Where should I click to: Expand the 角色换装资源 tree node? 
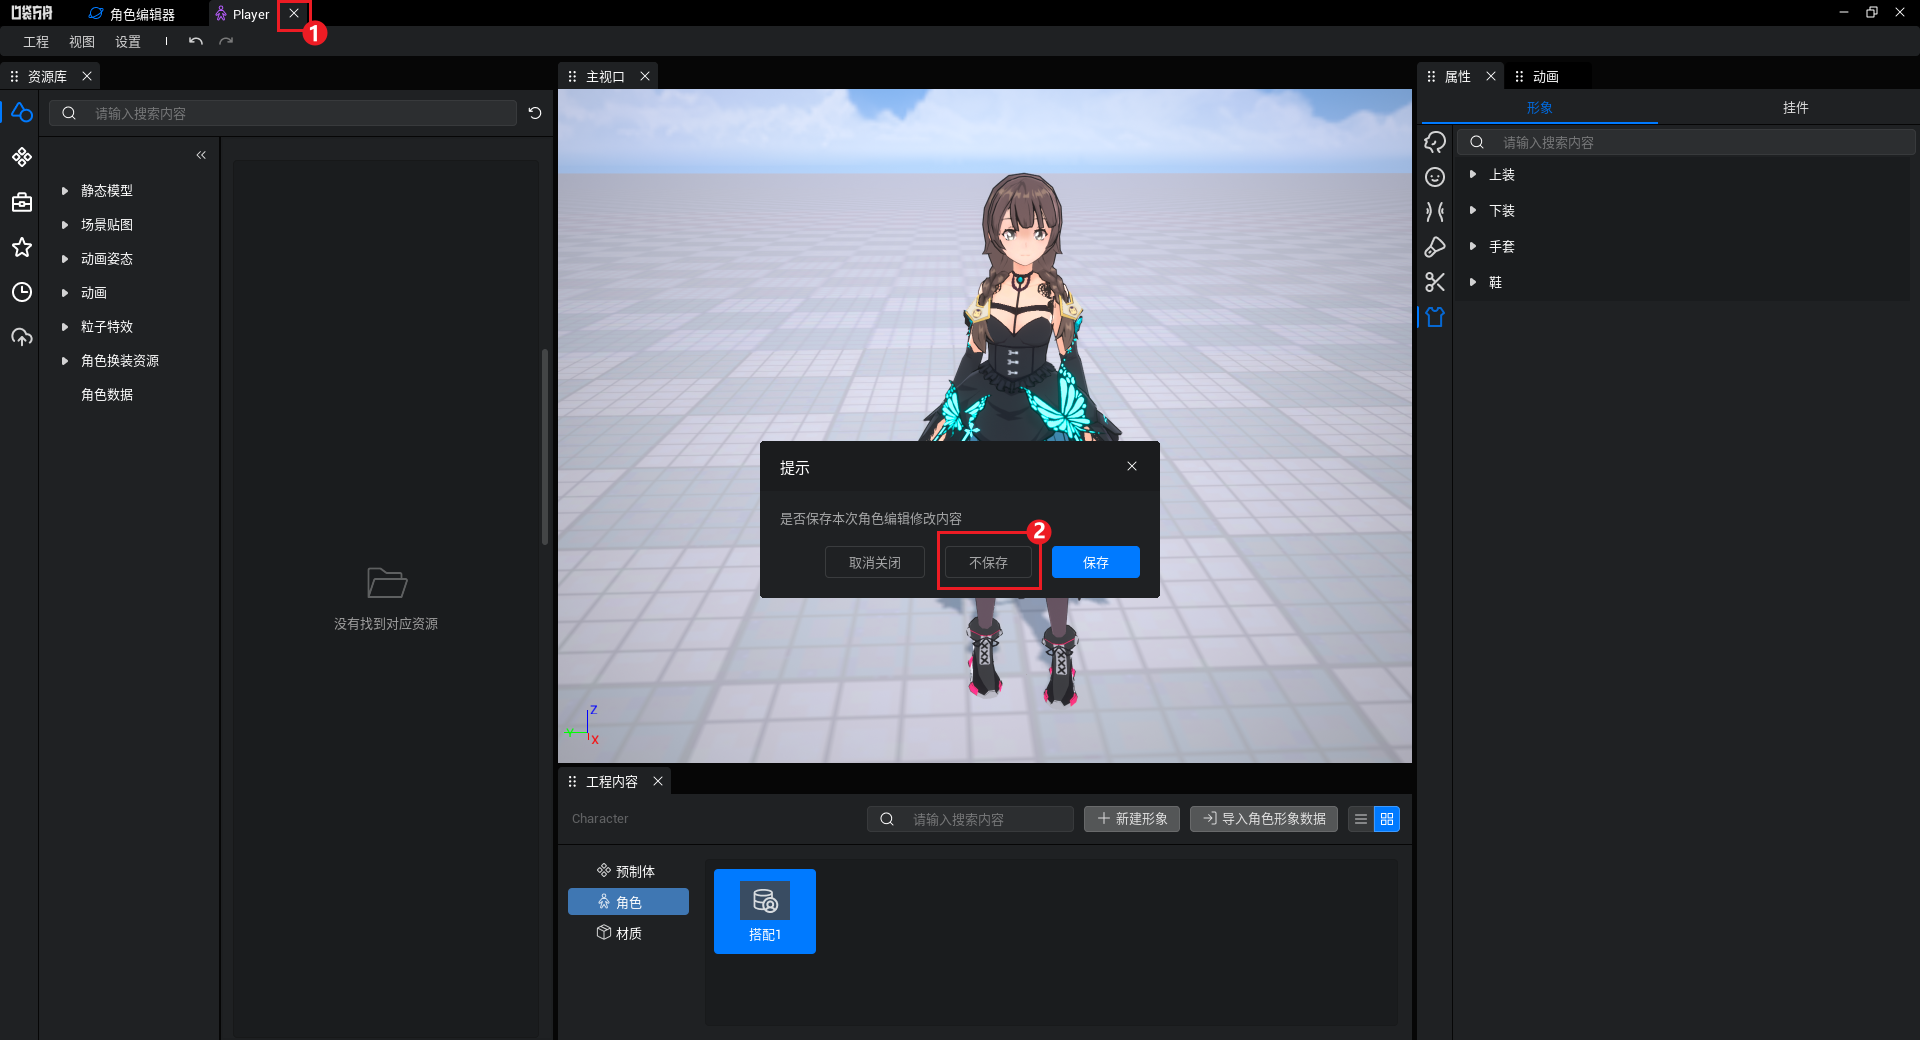[65, 361]
